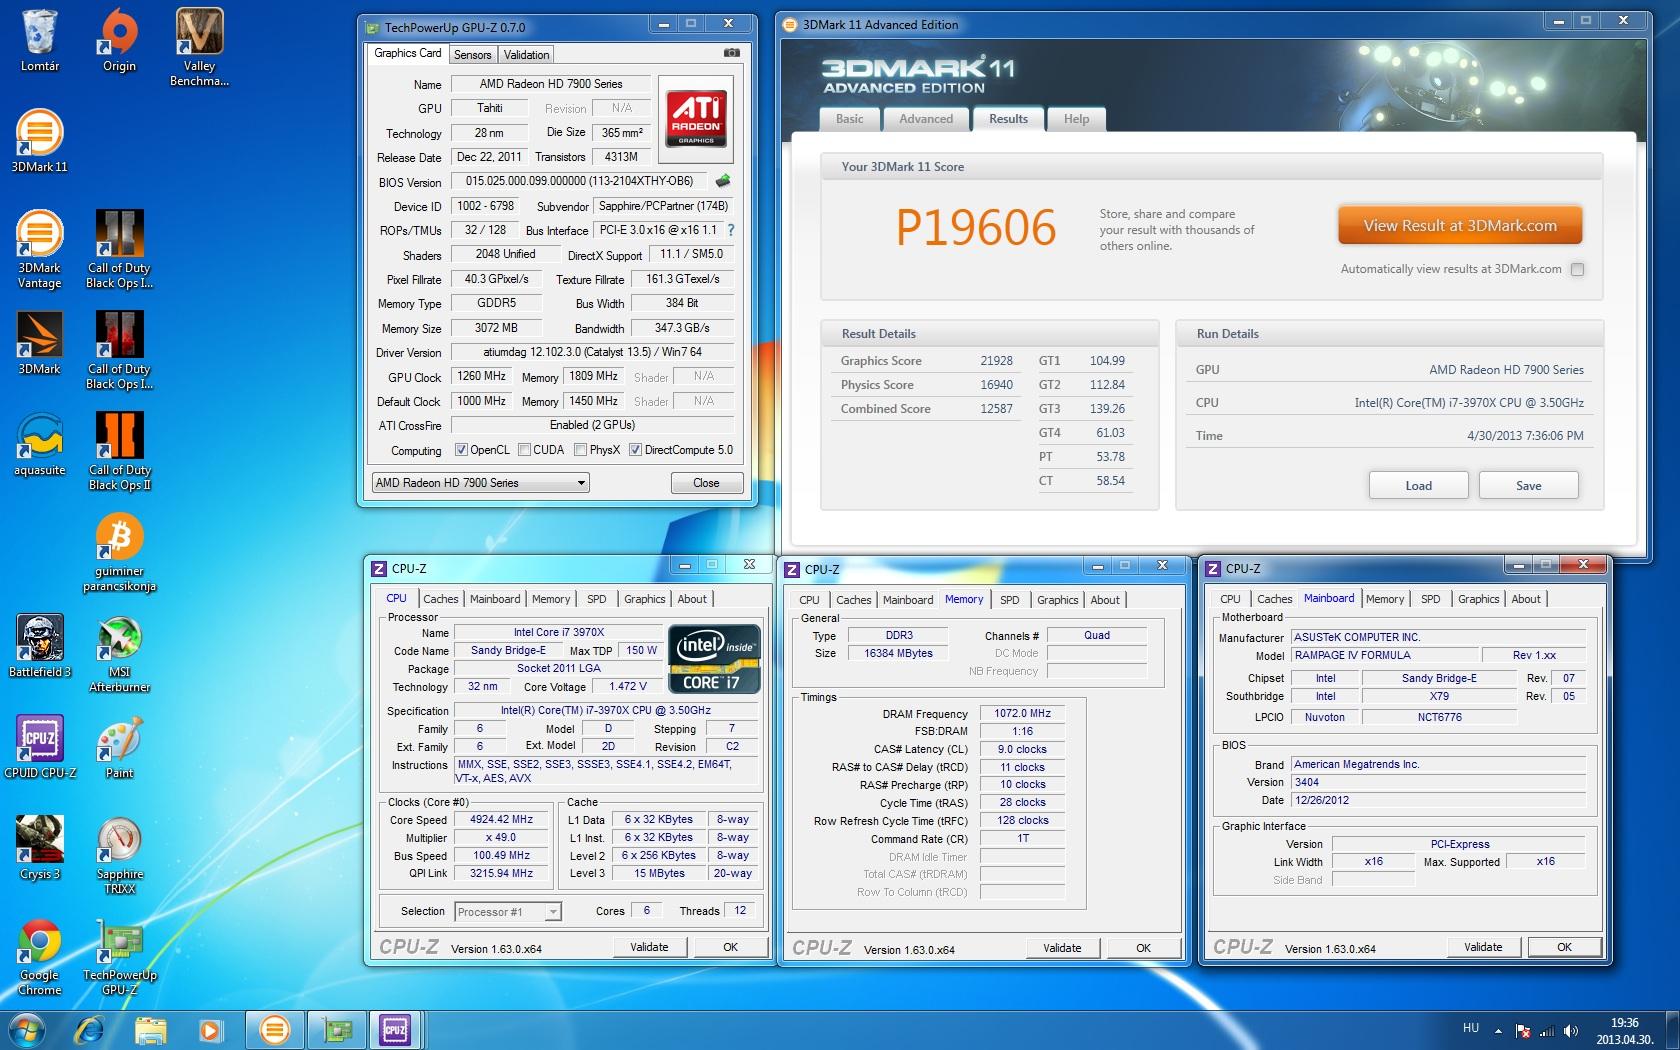Click the HU language indicator in taskbar
Image resolution: width=1680 pixels, height=1050 pixels.
coord(1470,1027)
